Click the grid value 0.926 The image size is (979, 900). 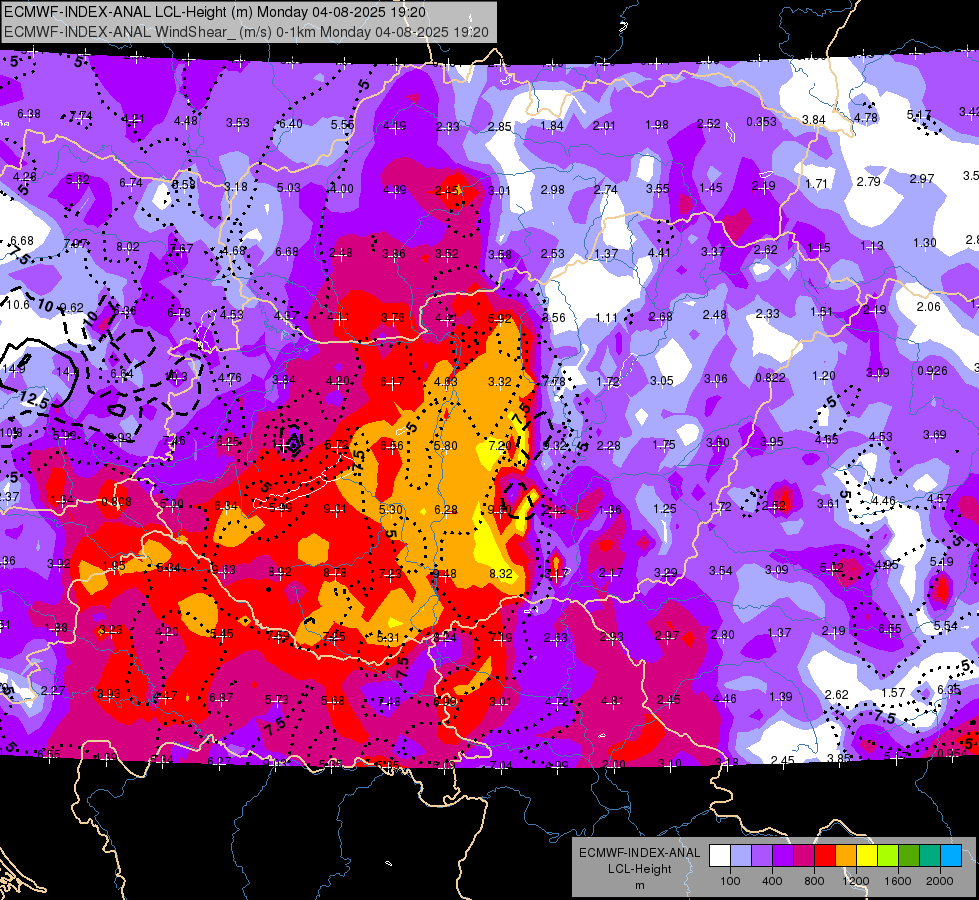[932, 370]
